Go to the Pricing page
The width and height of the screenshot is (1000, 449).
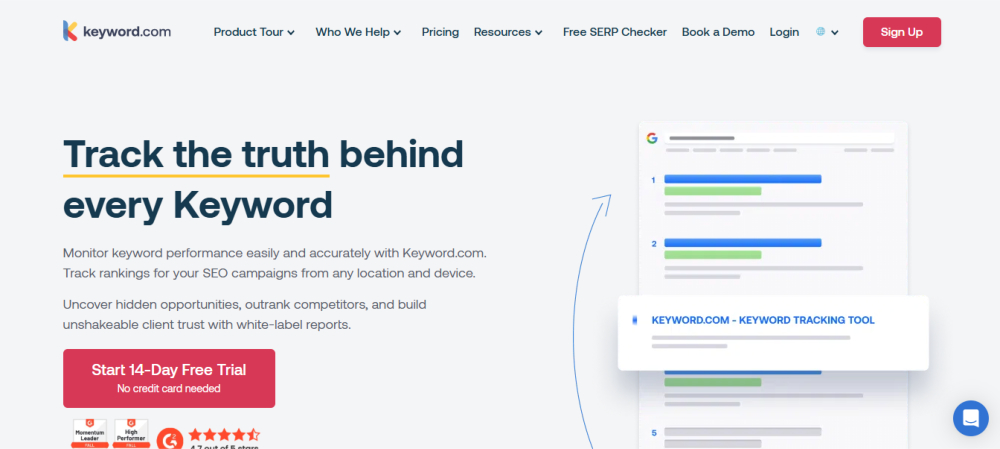[x=440, y=32]
